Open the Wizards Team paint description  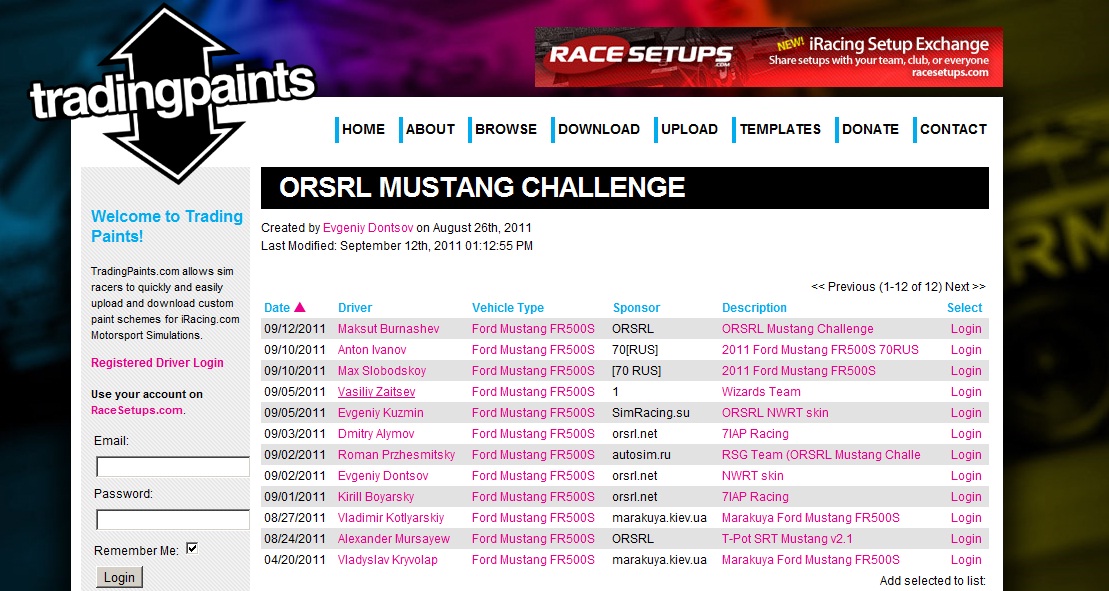pos(761,392)
